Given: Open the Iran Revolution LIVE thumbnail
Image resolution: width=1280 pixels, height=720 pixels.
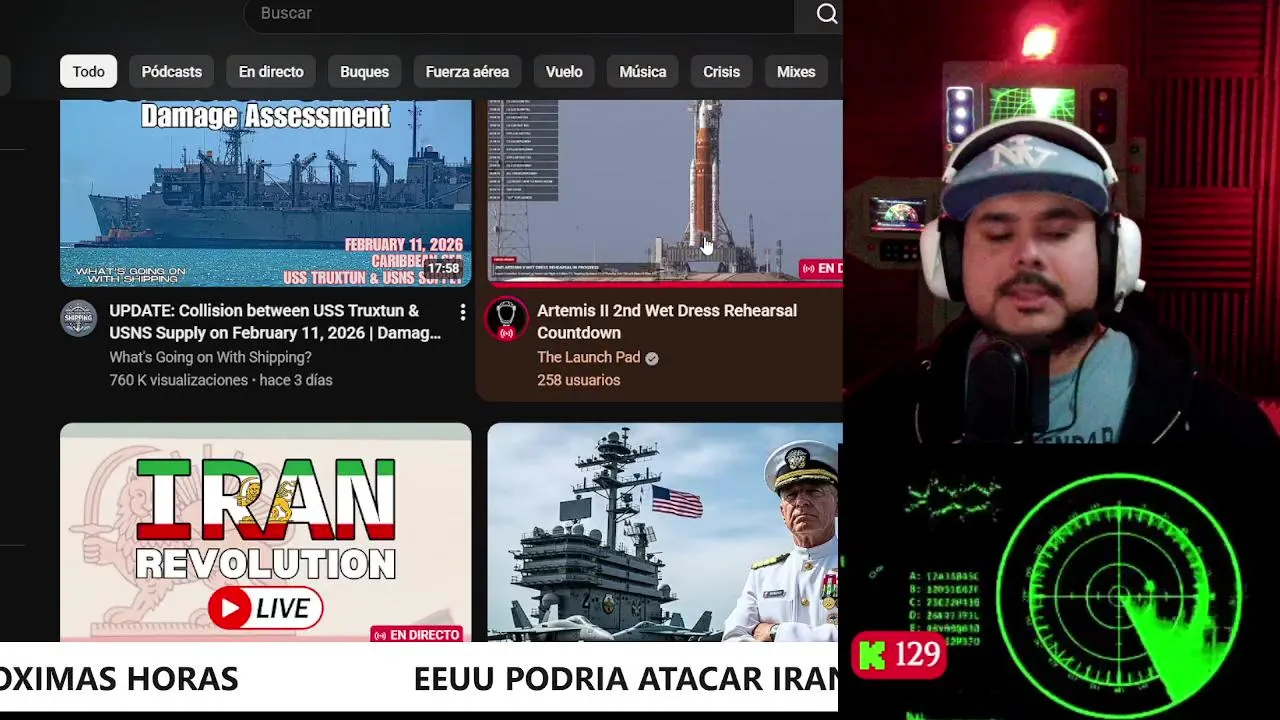Looking at the screenshot, I should pyautogui.click(x=265, y=532).
